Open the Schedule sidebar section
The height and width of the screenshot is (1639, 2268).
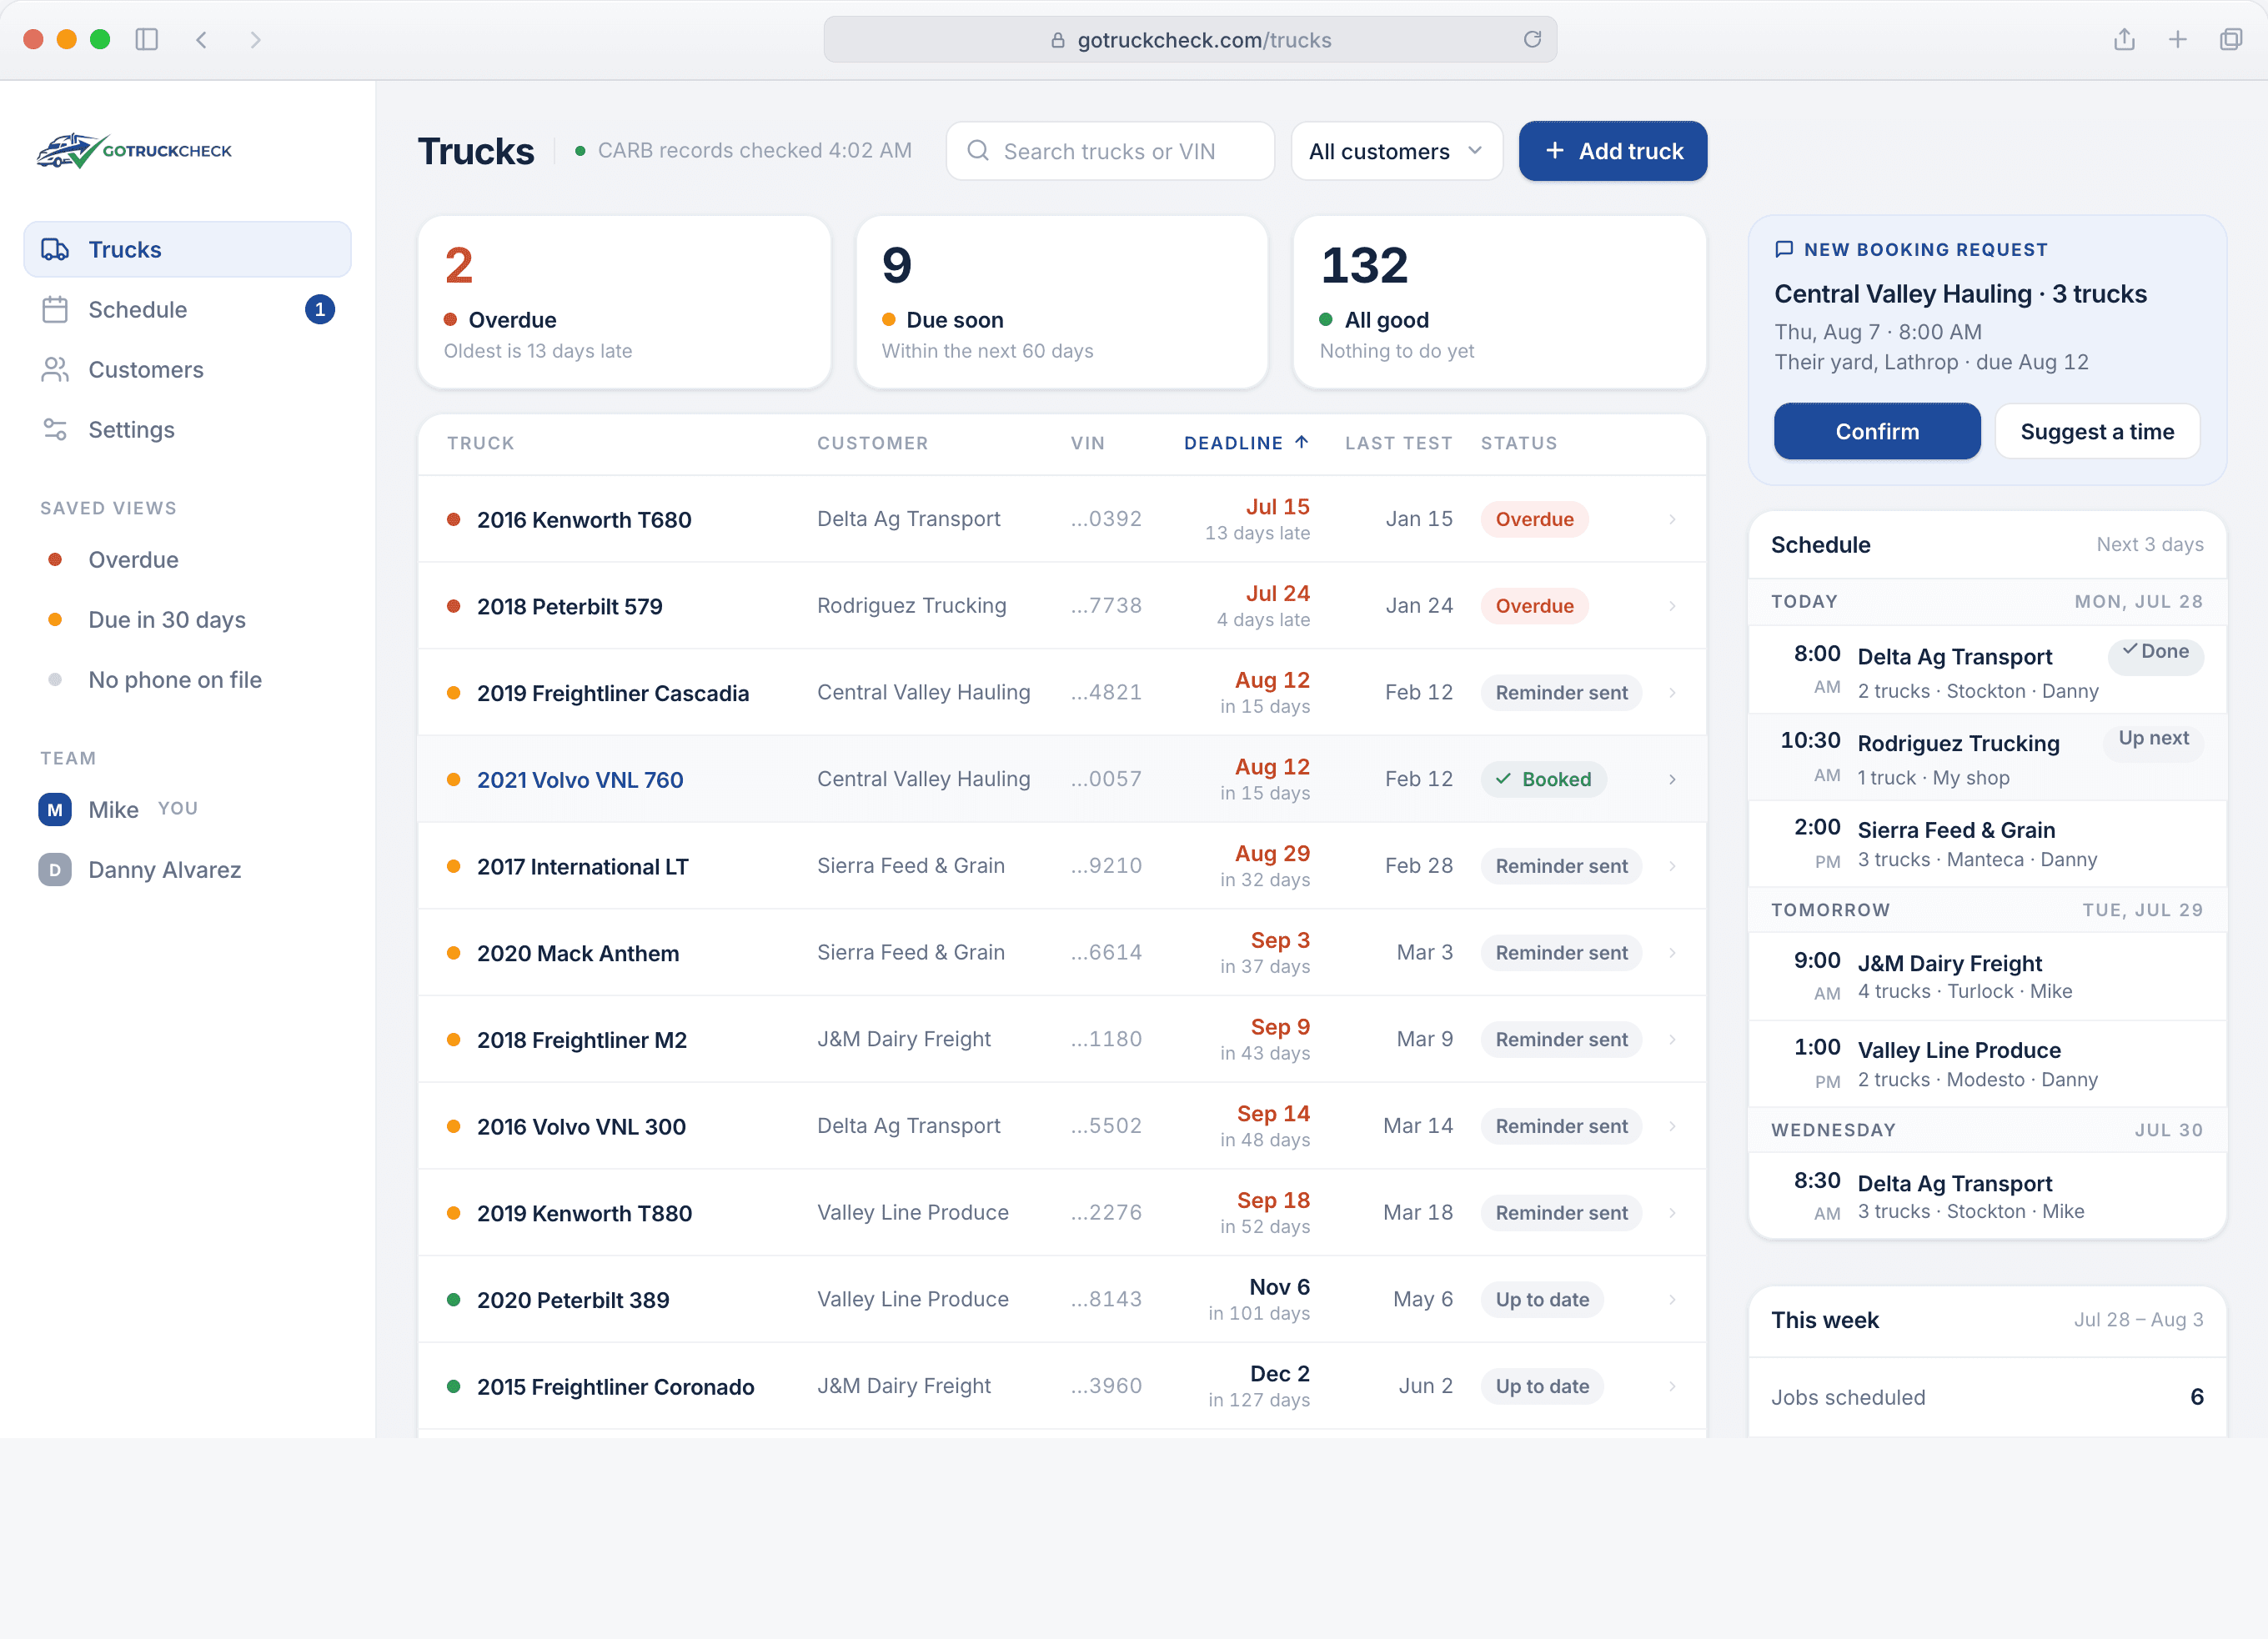187,309
